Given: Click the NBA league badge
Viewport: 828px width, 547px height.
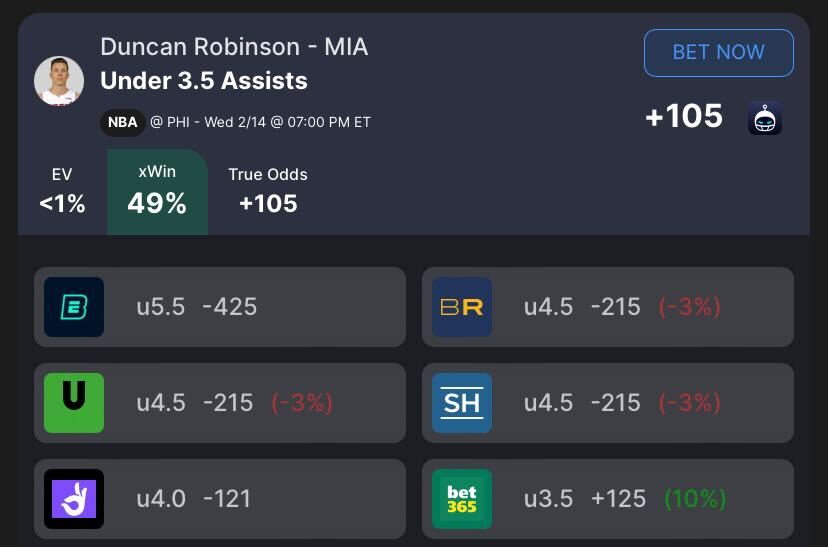Looking at the screenshot, I should click(122, 123).
